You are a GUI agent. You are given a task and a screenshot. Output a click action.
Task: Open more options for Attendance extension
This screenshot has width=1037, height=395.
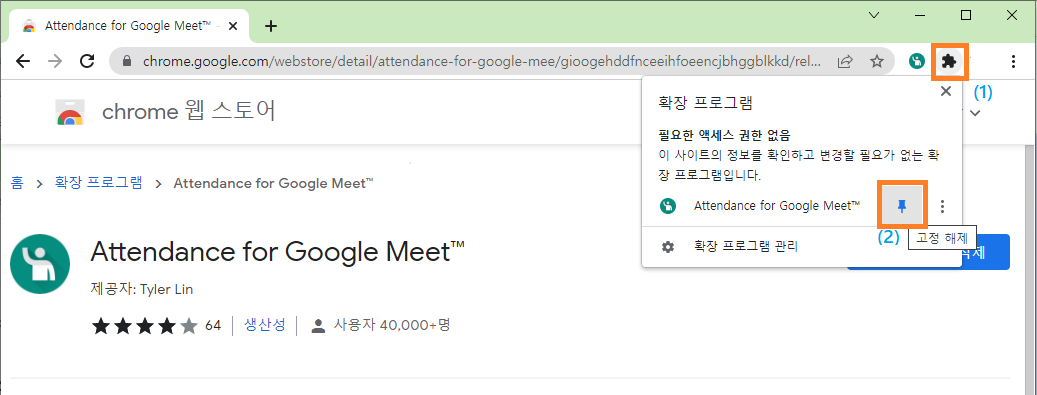(942, 206)
